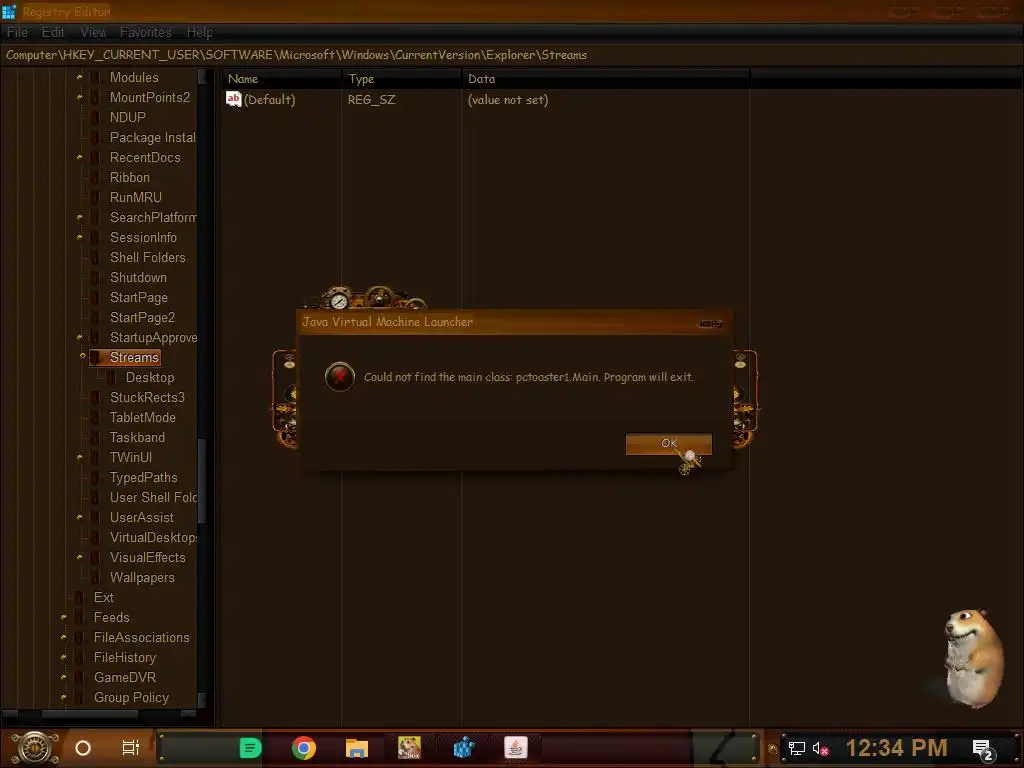Click the registry path address bar

click(x=512, y=55)
